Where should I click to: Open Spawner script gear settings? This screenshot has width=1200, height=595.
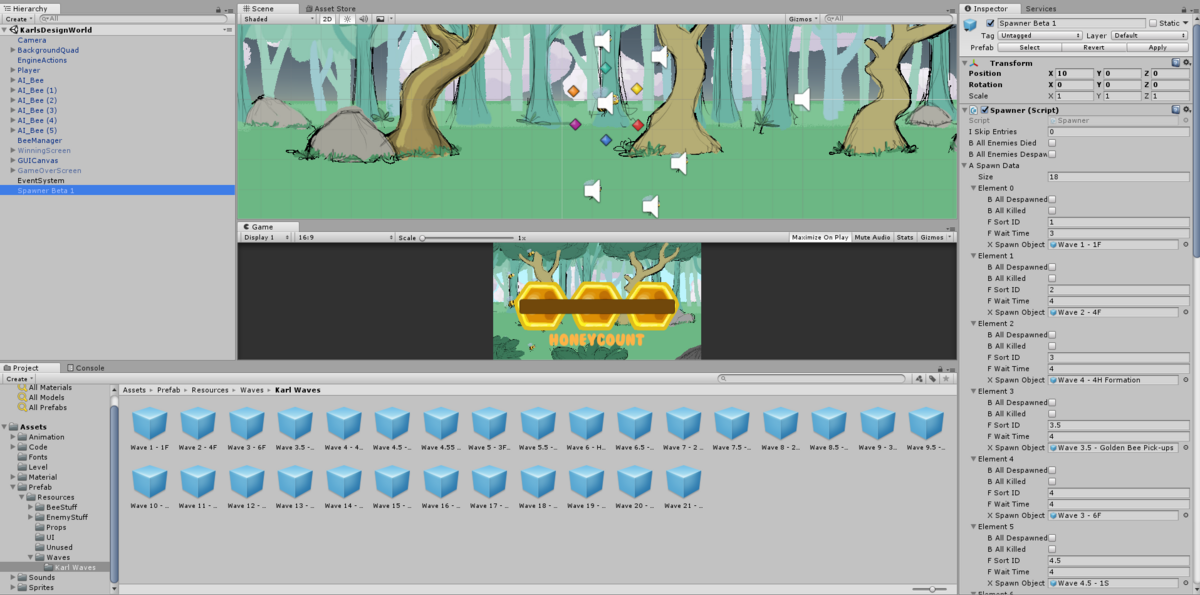coord(1188,110)
